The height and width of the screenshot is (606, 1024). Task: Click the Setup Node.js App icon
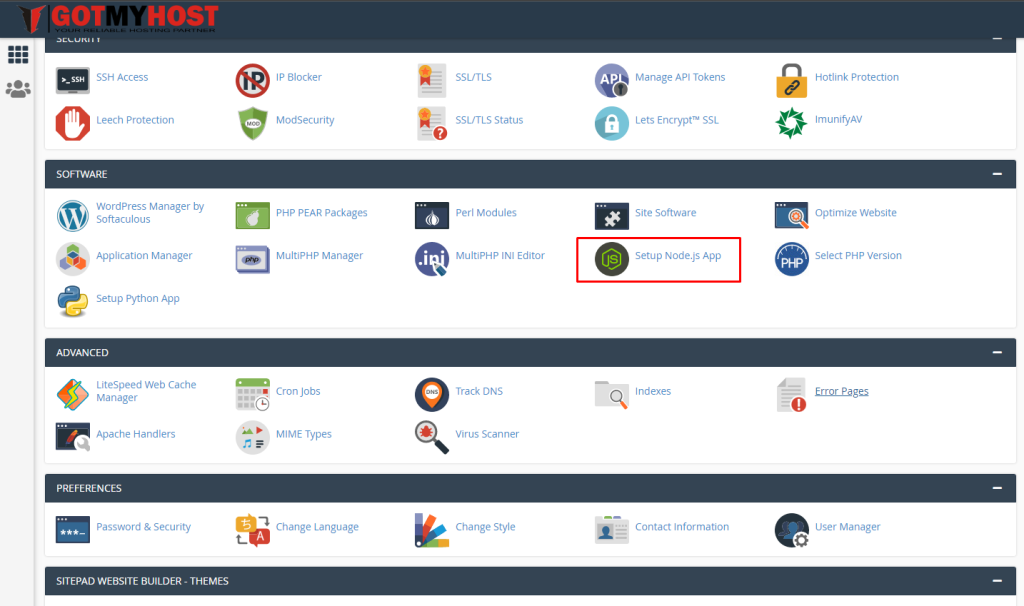[x=611, y=259]
